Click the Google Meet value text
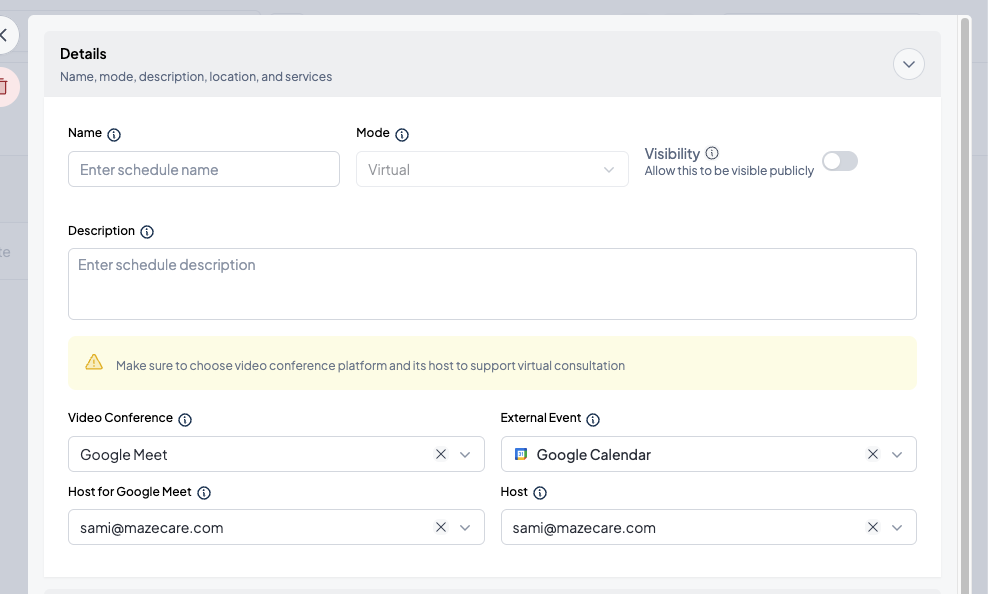This screenshot has height=594, width=988. click(x=124, y=455)
